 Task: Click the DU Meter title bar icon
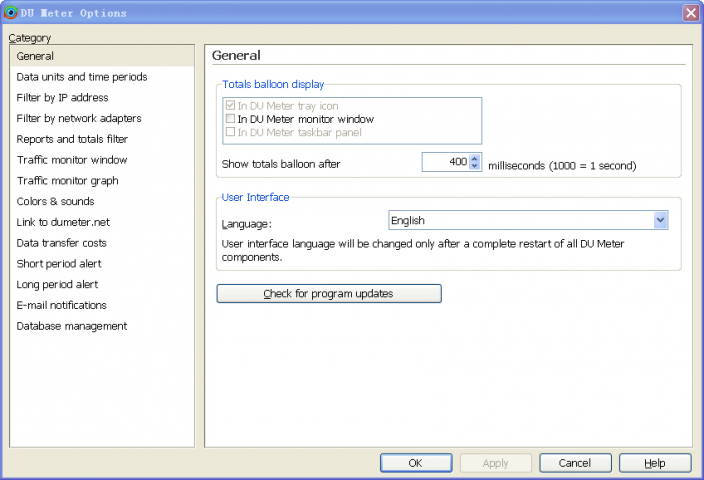11,13
